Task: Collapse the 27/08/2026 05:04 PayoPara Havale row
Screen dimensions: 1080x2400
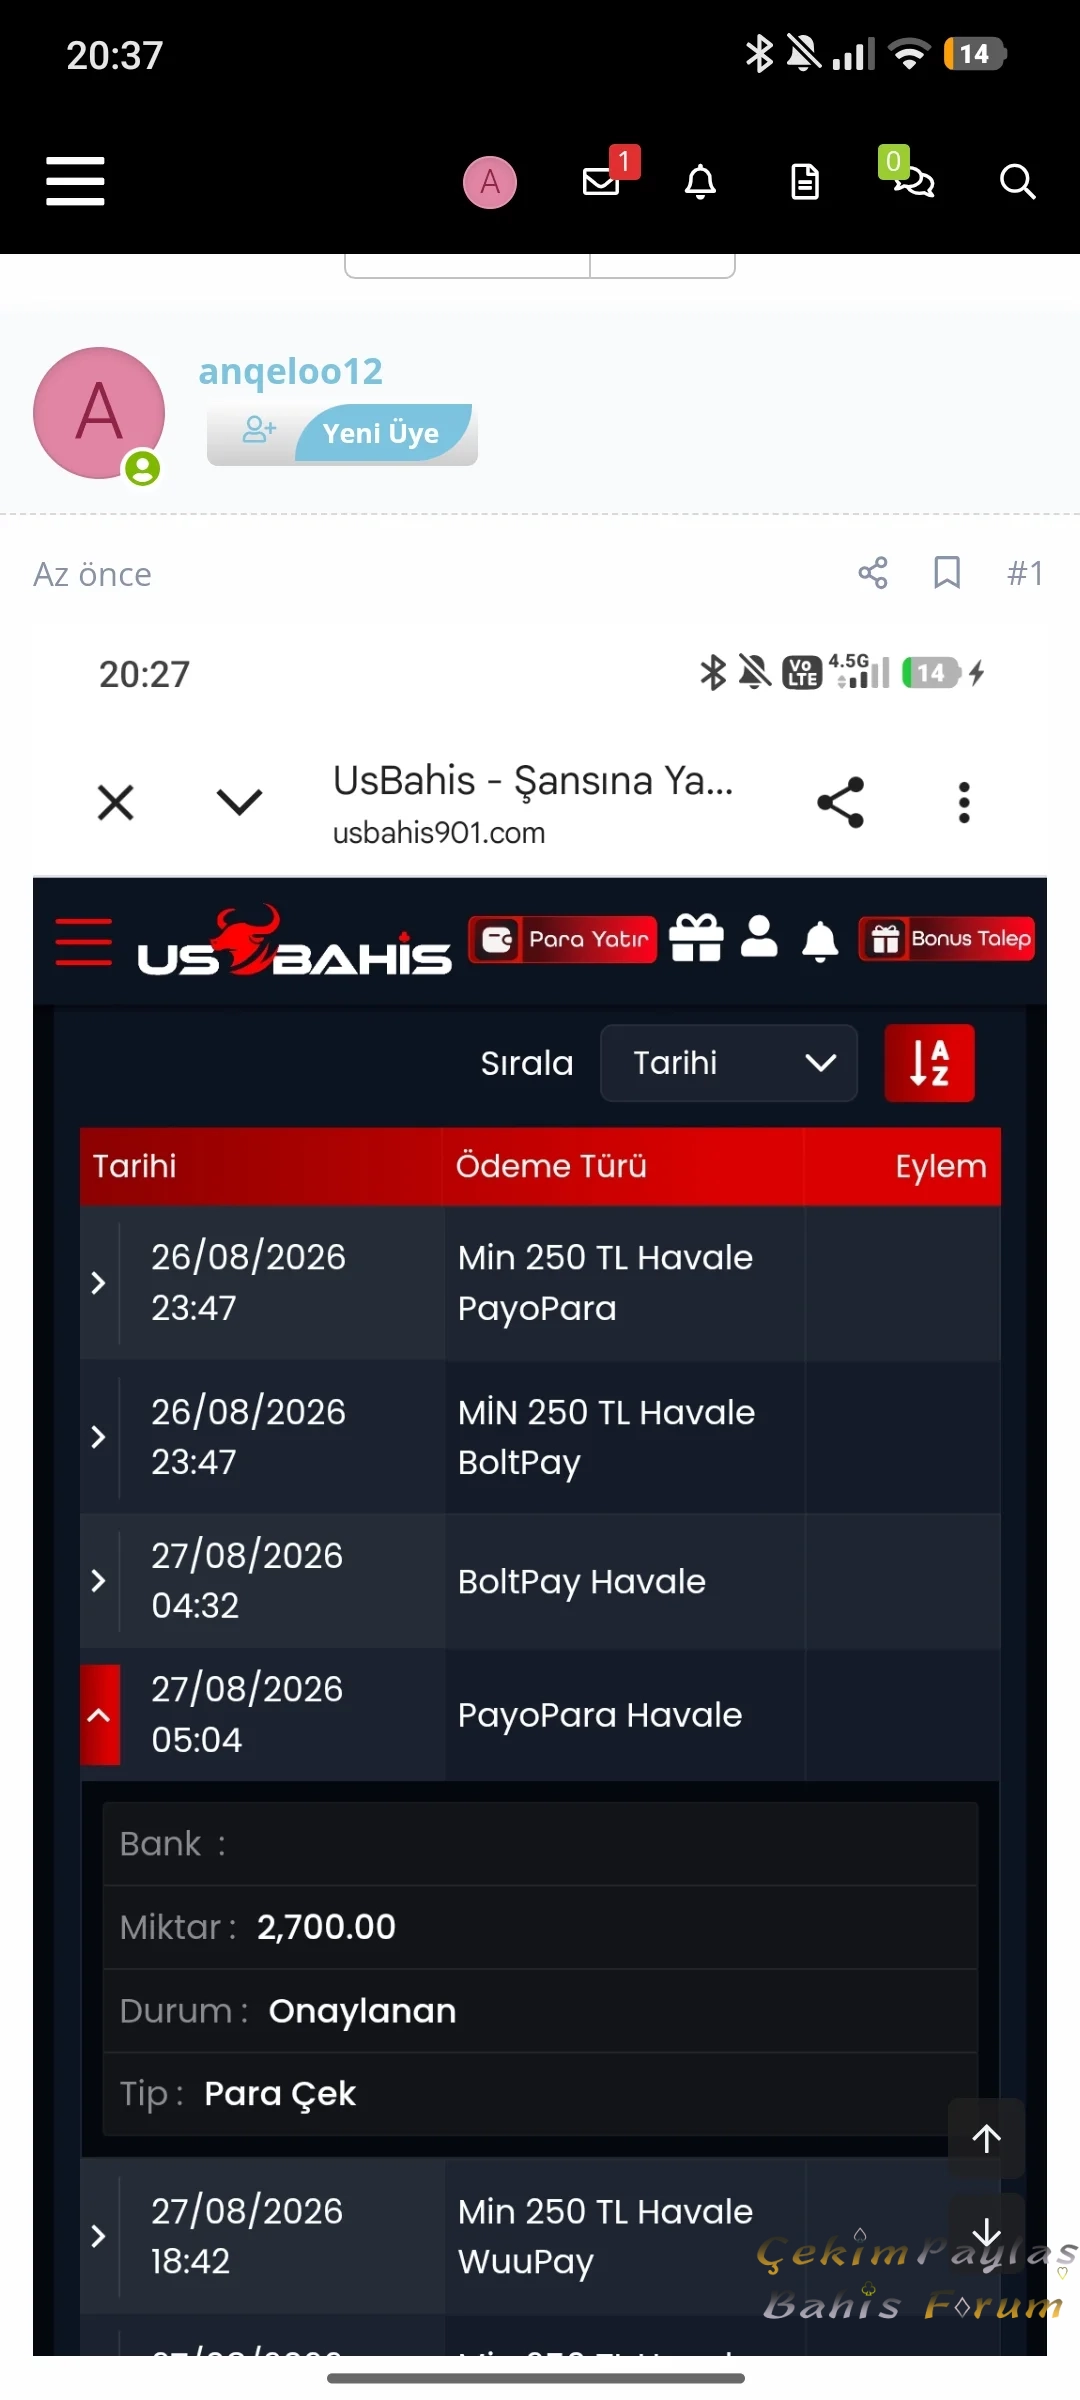Action: point(99,1715)
